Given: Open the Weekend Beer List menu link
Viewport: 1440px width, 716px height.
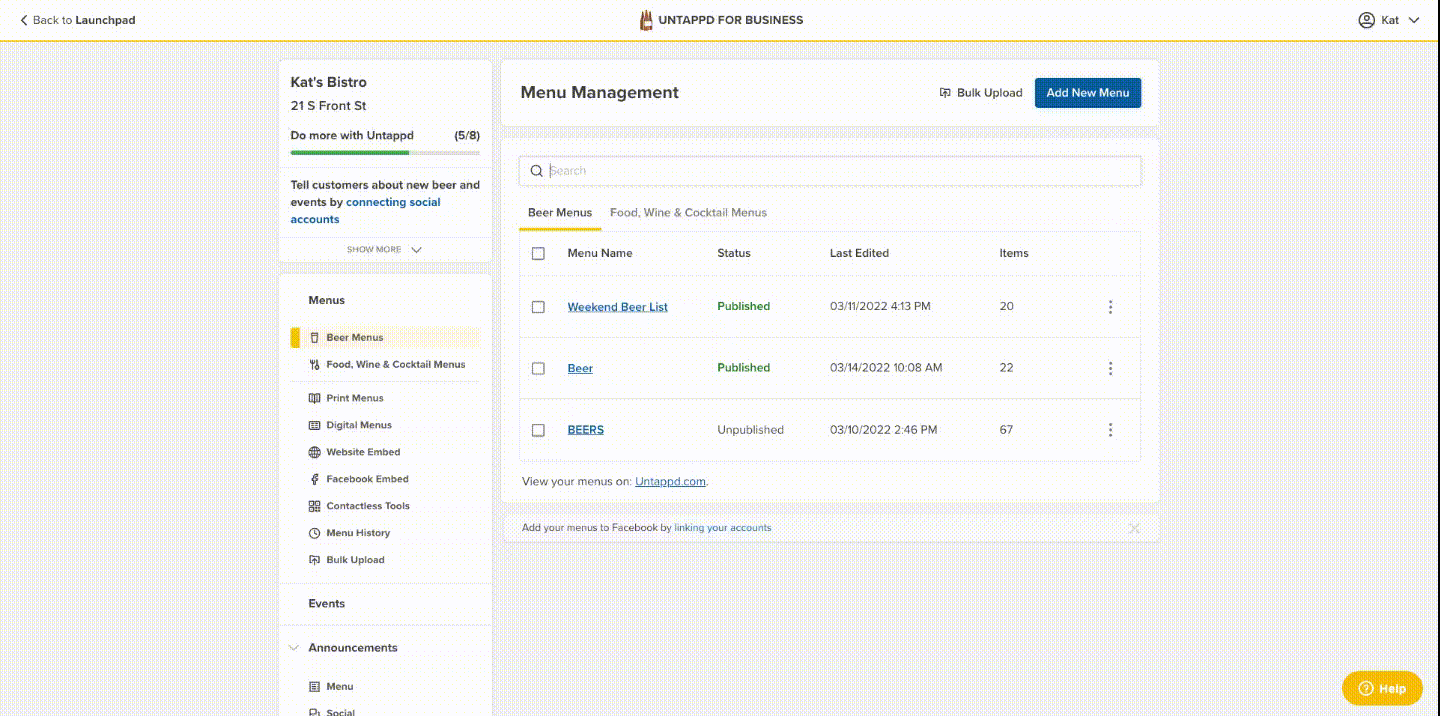Looking at the screenshot, I should click(618, 307).
